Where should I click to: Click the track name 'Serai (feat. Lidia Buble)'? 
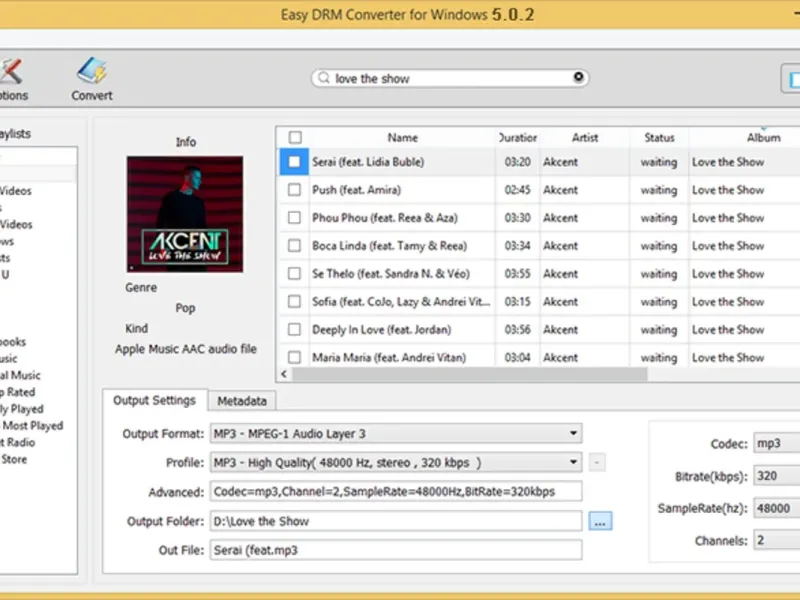[x=368, y=162]
